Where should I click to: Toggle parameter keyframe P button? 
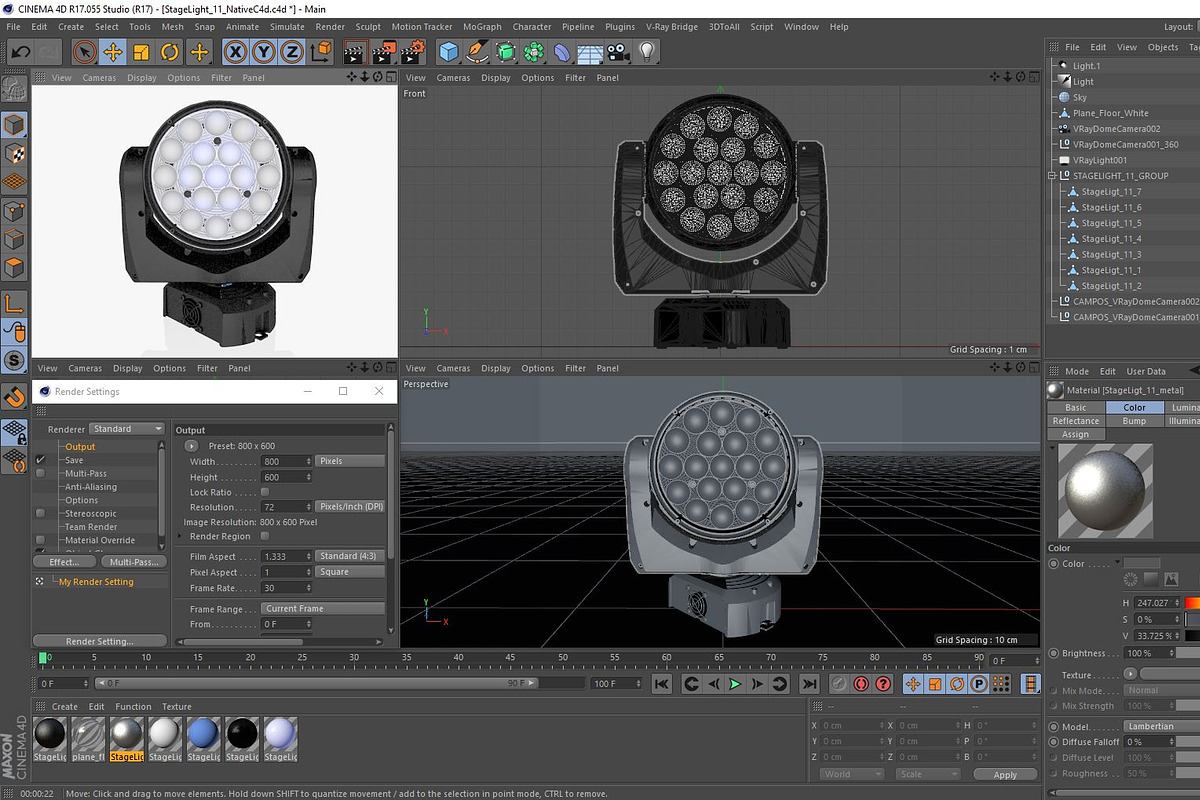(980, 684)
